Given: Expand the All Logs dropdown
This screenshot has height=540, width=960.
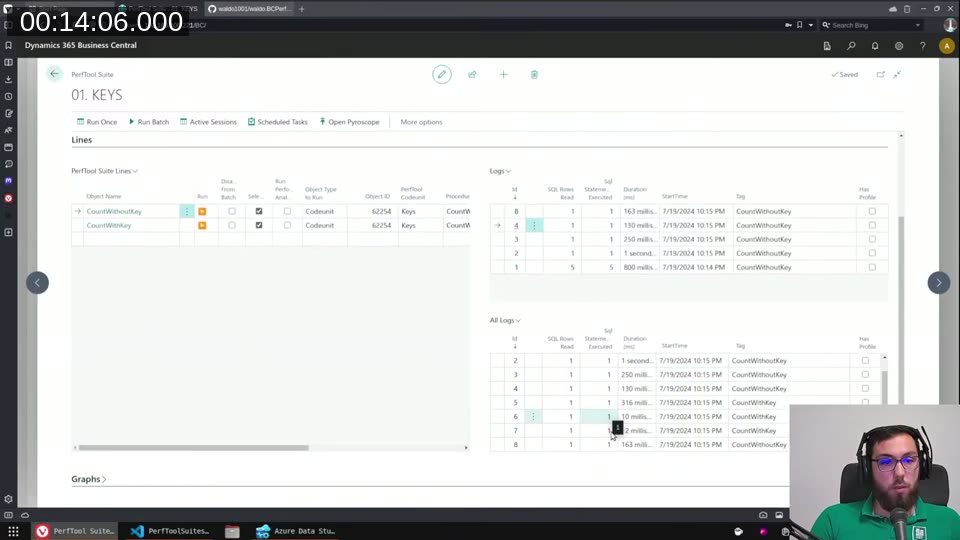Looking at the screenshot, I should [x=505, y=320].
